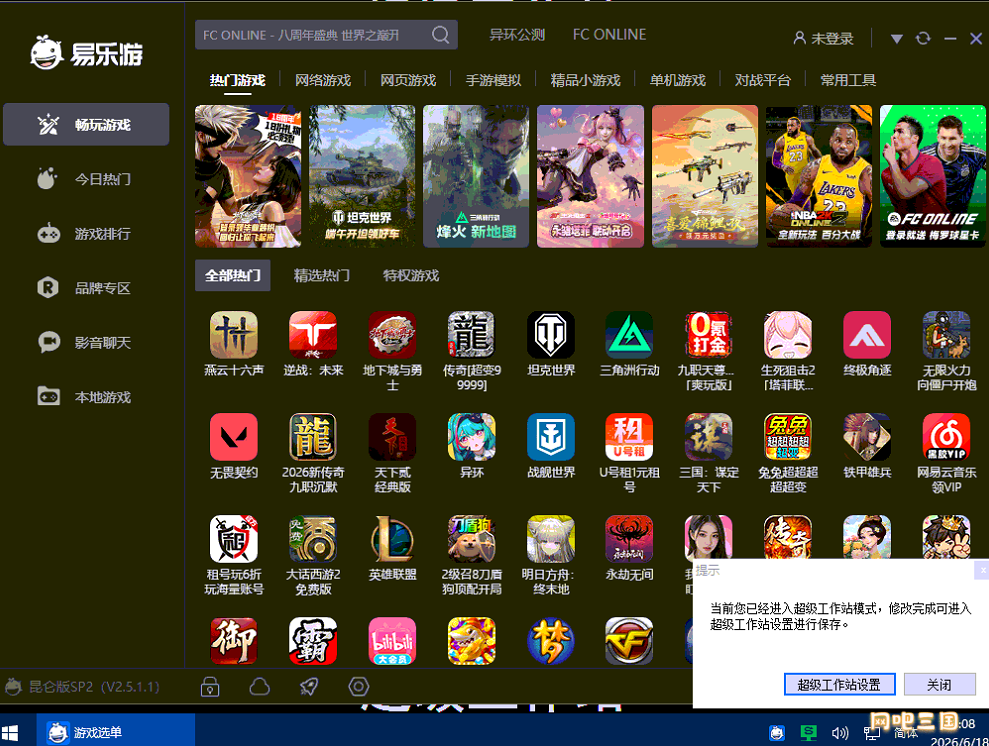The height and width of the screenshot is (746, 989).
Task: Click the cloud icon in bottom toolbar
Action: (259, 686)
